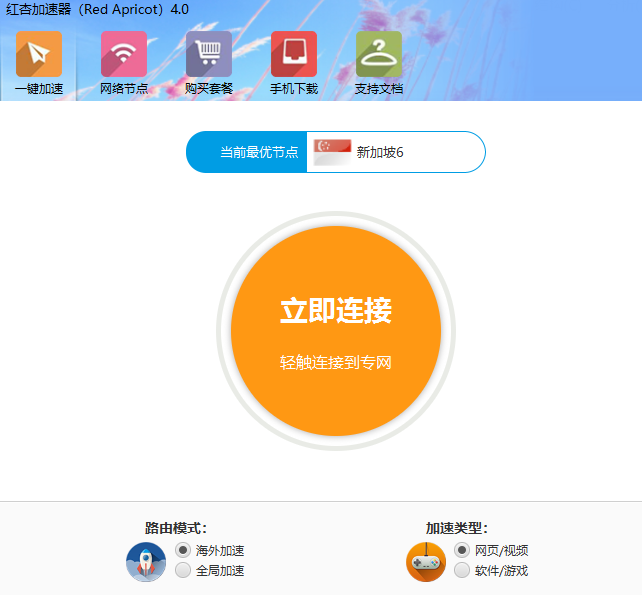
Task: Select the 全局加速 radio button
Action: tap(183, 571)
